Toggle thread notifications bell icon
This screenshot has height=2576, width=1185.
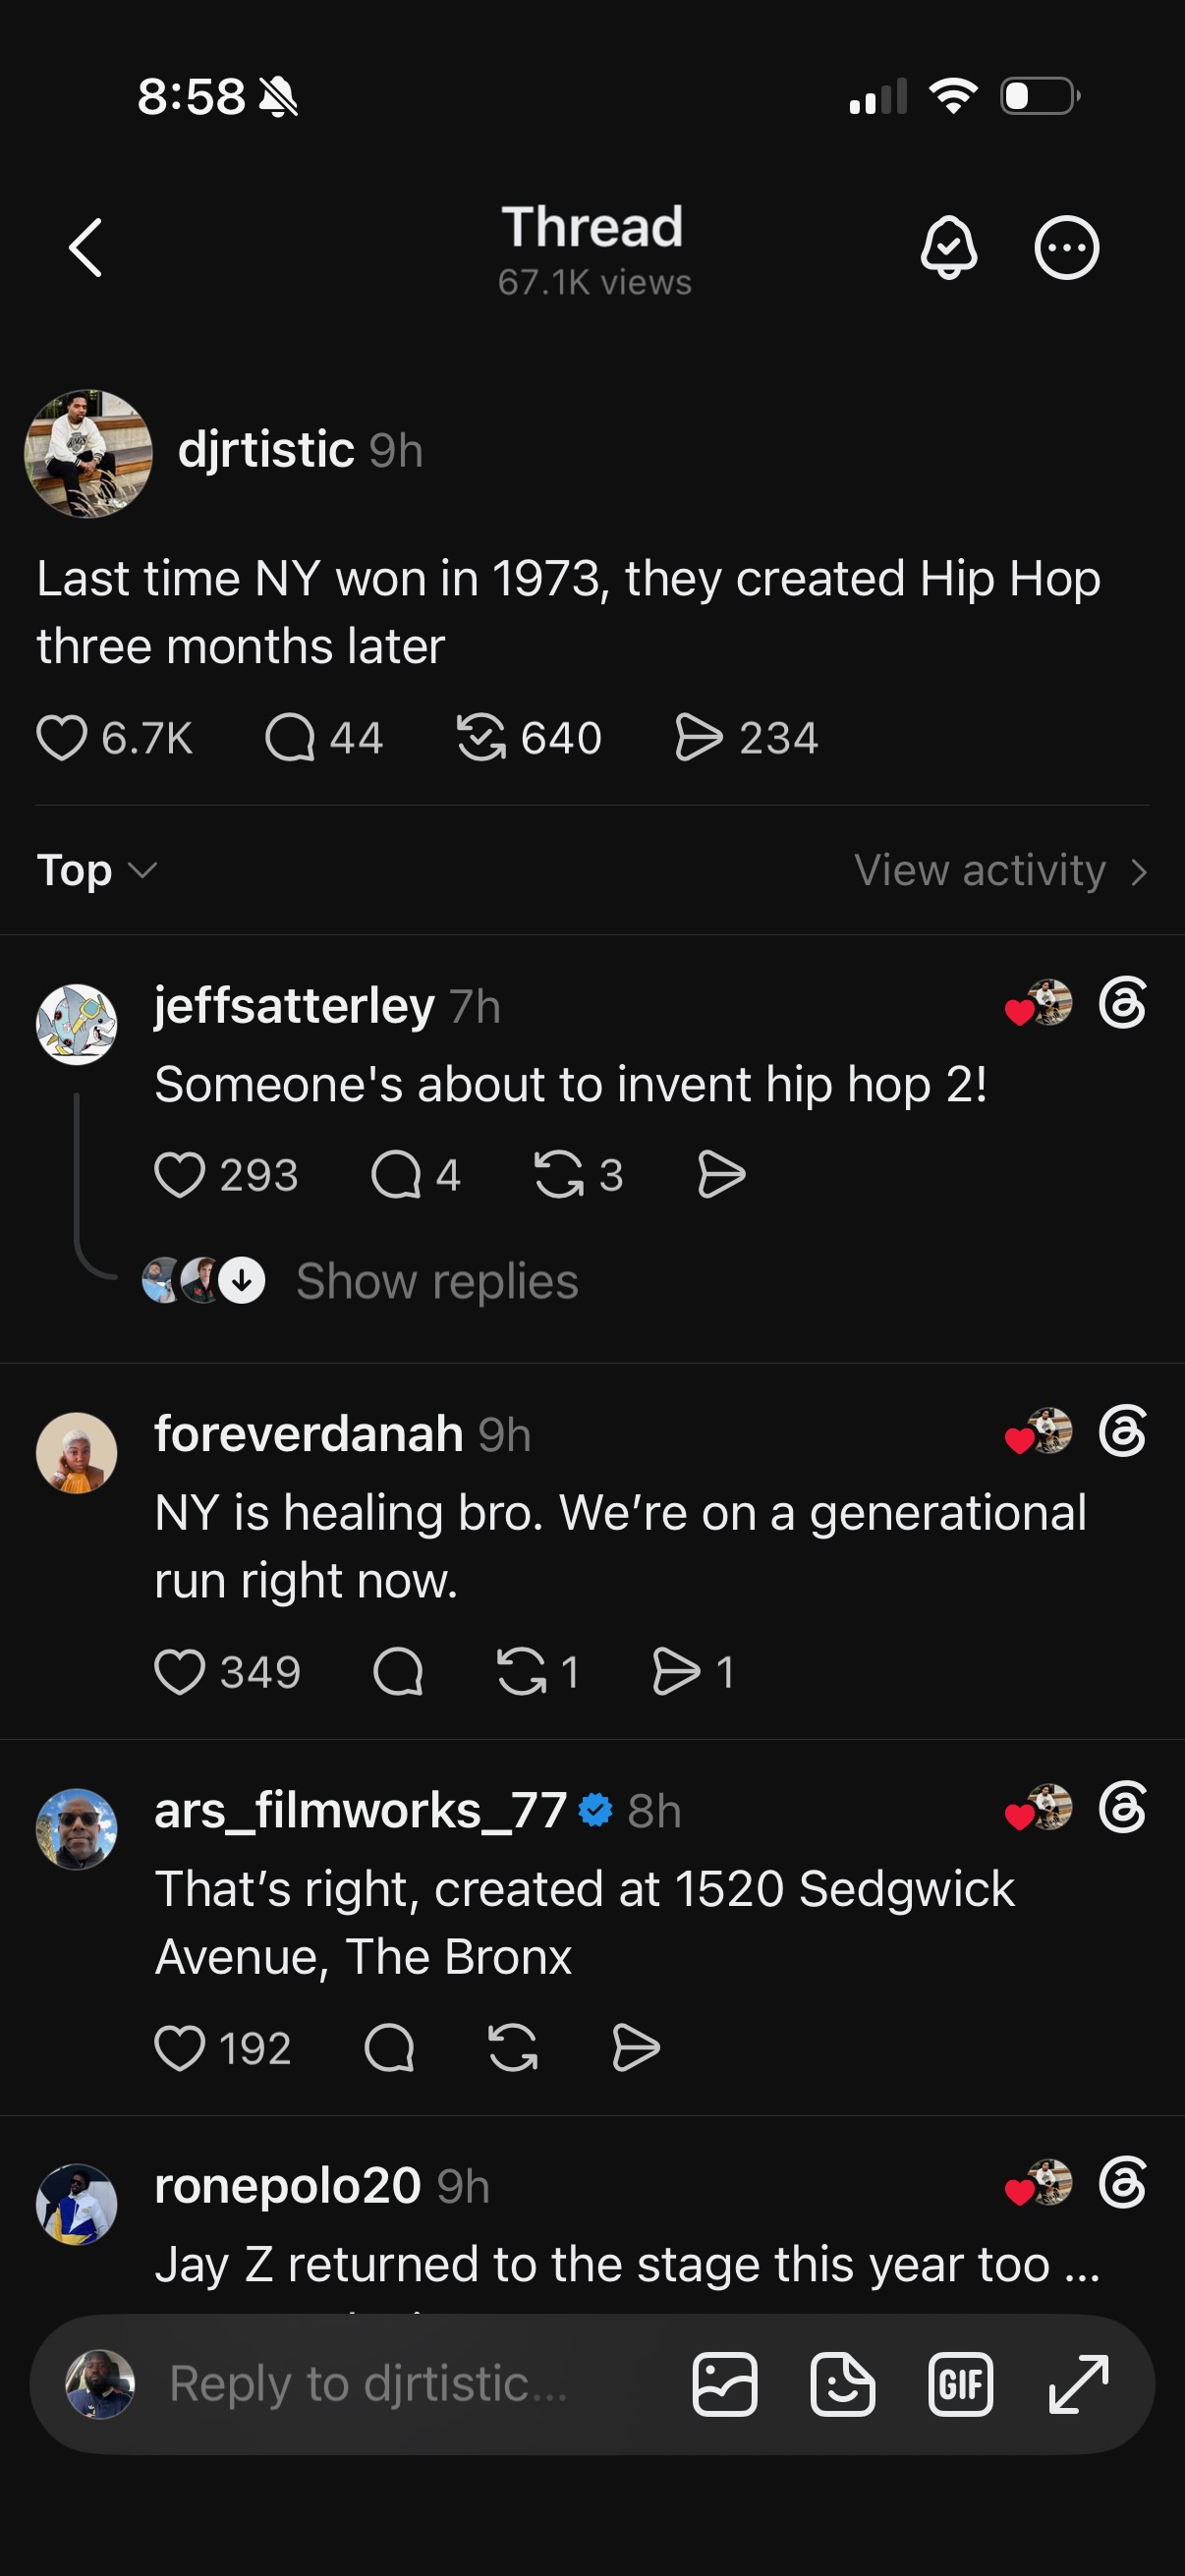click(x=948, y=247)
